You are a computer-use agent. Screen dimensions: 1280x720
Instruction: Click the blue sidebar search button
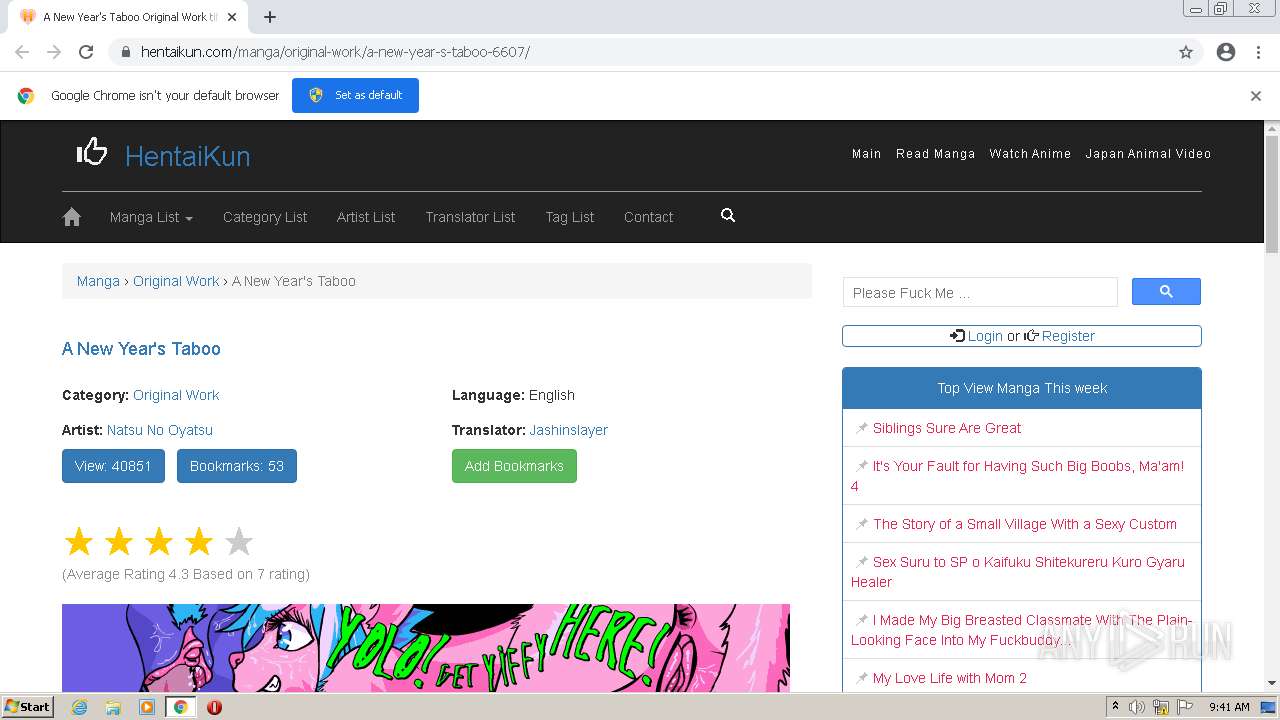coord(1166,291)
